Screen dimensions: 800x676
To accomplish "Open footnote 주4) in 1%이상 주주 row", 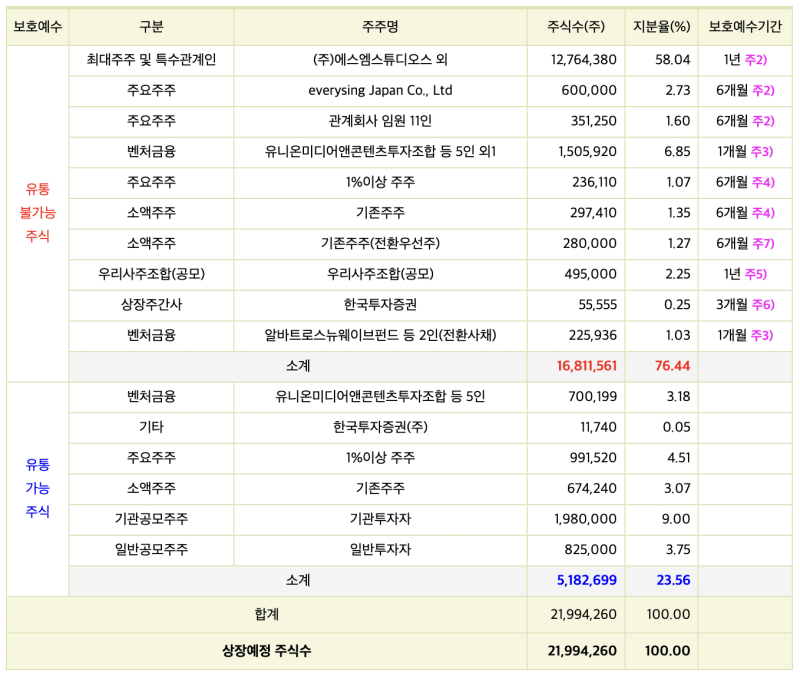I will (763, 183).
